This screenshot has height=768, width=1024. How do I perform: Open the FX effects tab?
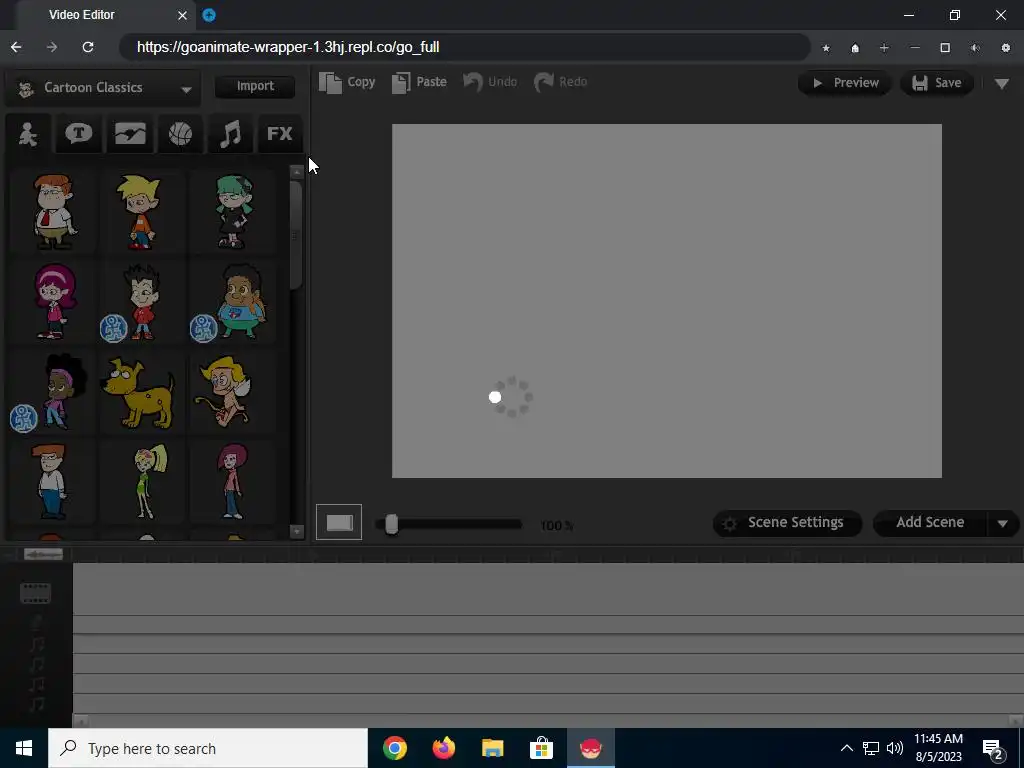click(x=280, y=134)
